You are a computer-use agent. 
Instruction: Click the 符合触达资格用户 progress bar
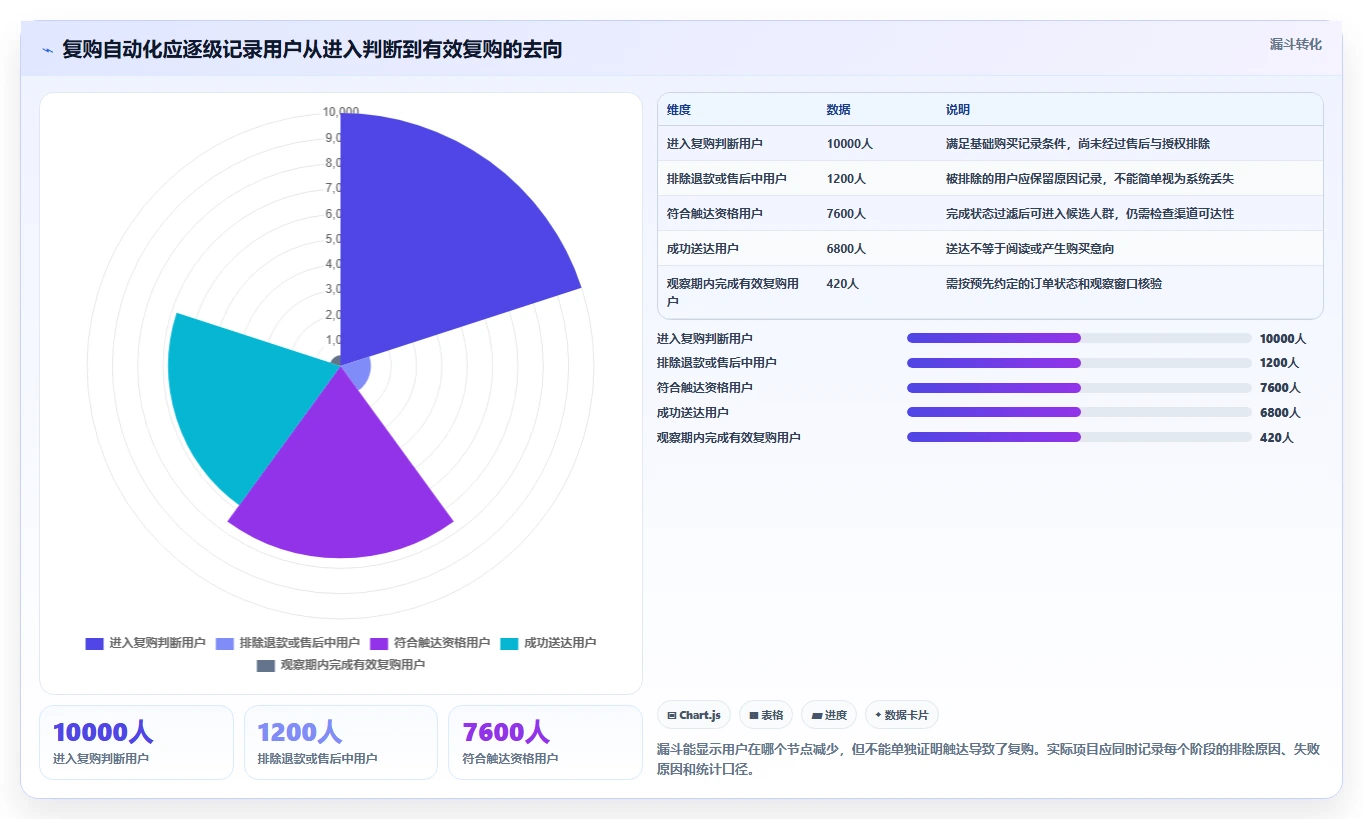(1079, 388)
